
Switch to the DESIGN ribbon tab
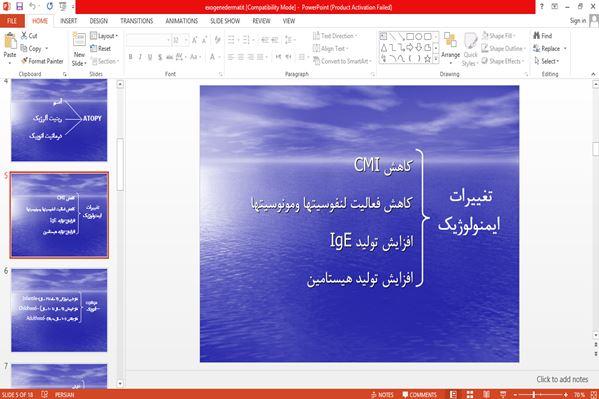(99, 21)
